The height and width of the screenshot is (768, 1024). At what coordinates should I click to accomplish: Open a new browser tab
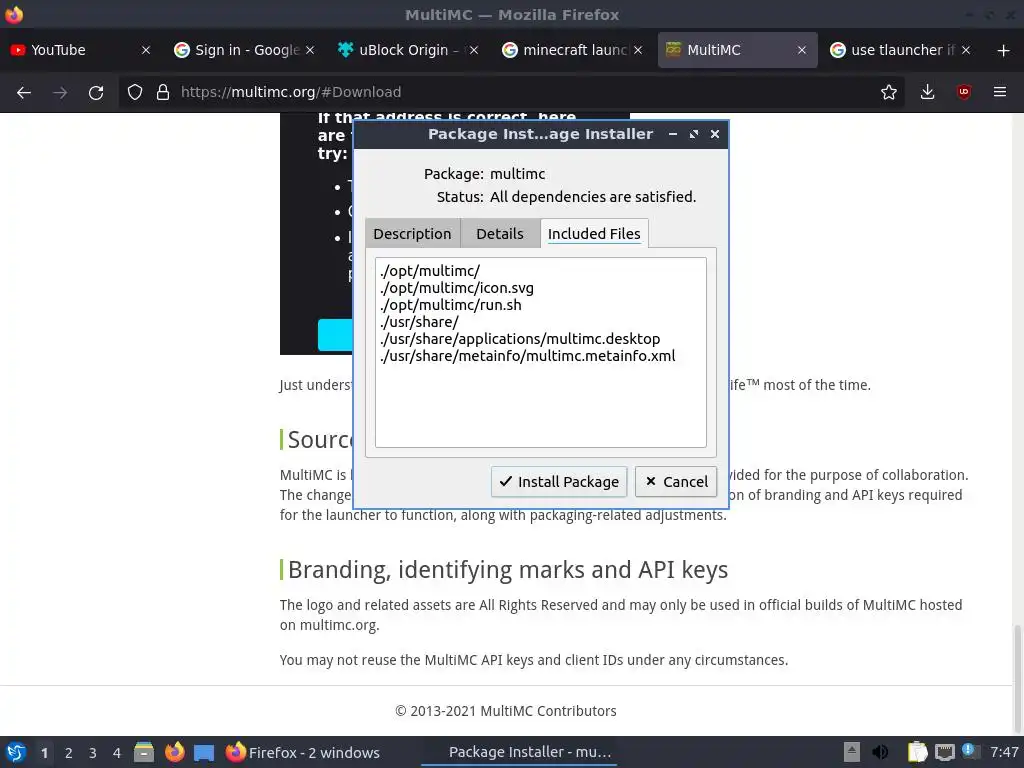pyautogui.click(x=1004, y=50)
